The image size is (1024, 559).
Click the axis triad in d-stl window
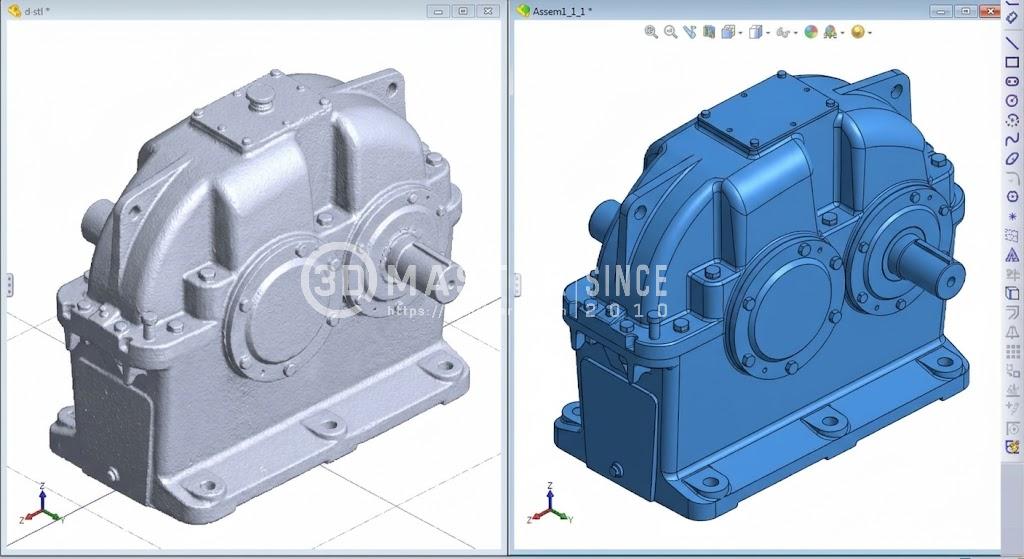click(40, 505)
